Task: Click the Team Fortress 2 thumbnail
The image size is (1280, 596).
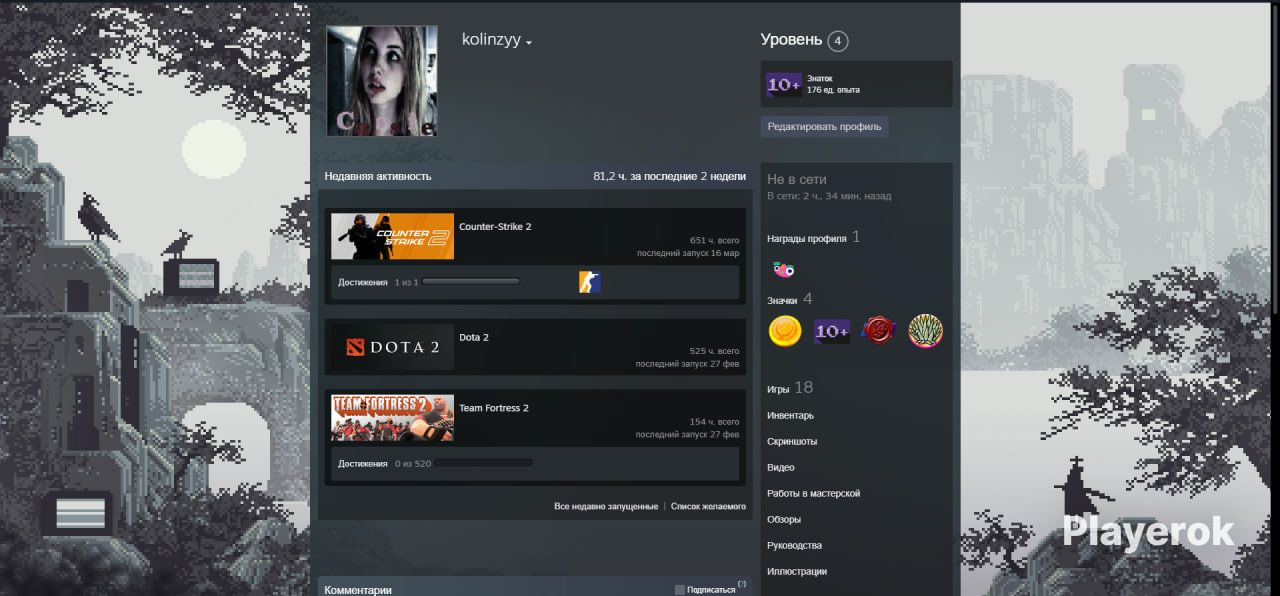Action: tap(392, 418)
